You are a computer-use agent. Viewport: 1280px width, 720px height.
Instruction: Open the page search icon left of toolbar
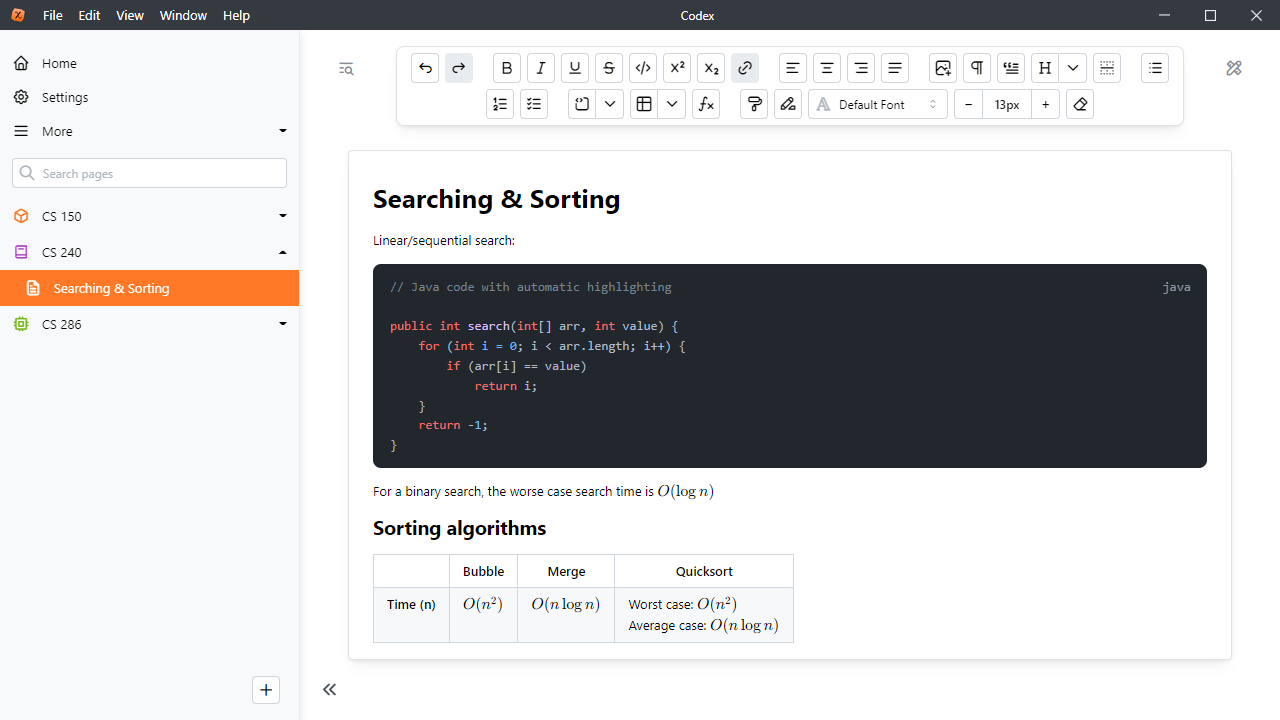click(346, 69)
